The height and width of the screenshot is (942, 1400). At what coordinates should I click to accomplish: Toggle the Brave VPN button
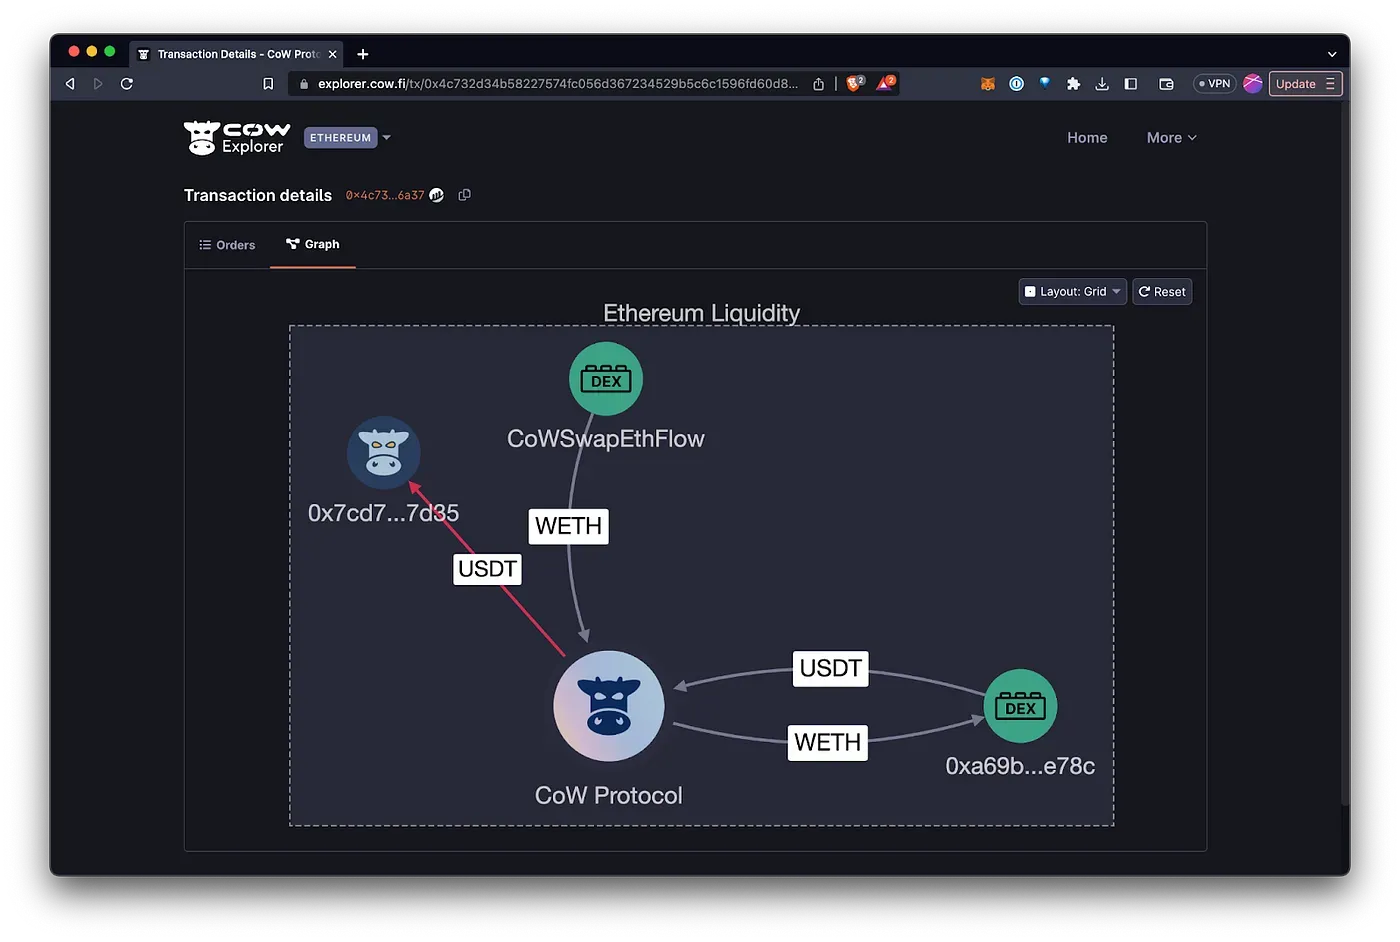pyautogui.click(x=1215, y=84)
